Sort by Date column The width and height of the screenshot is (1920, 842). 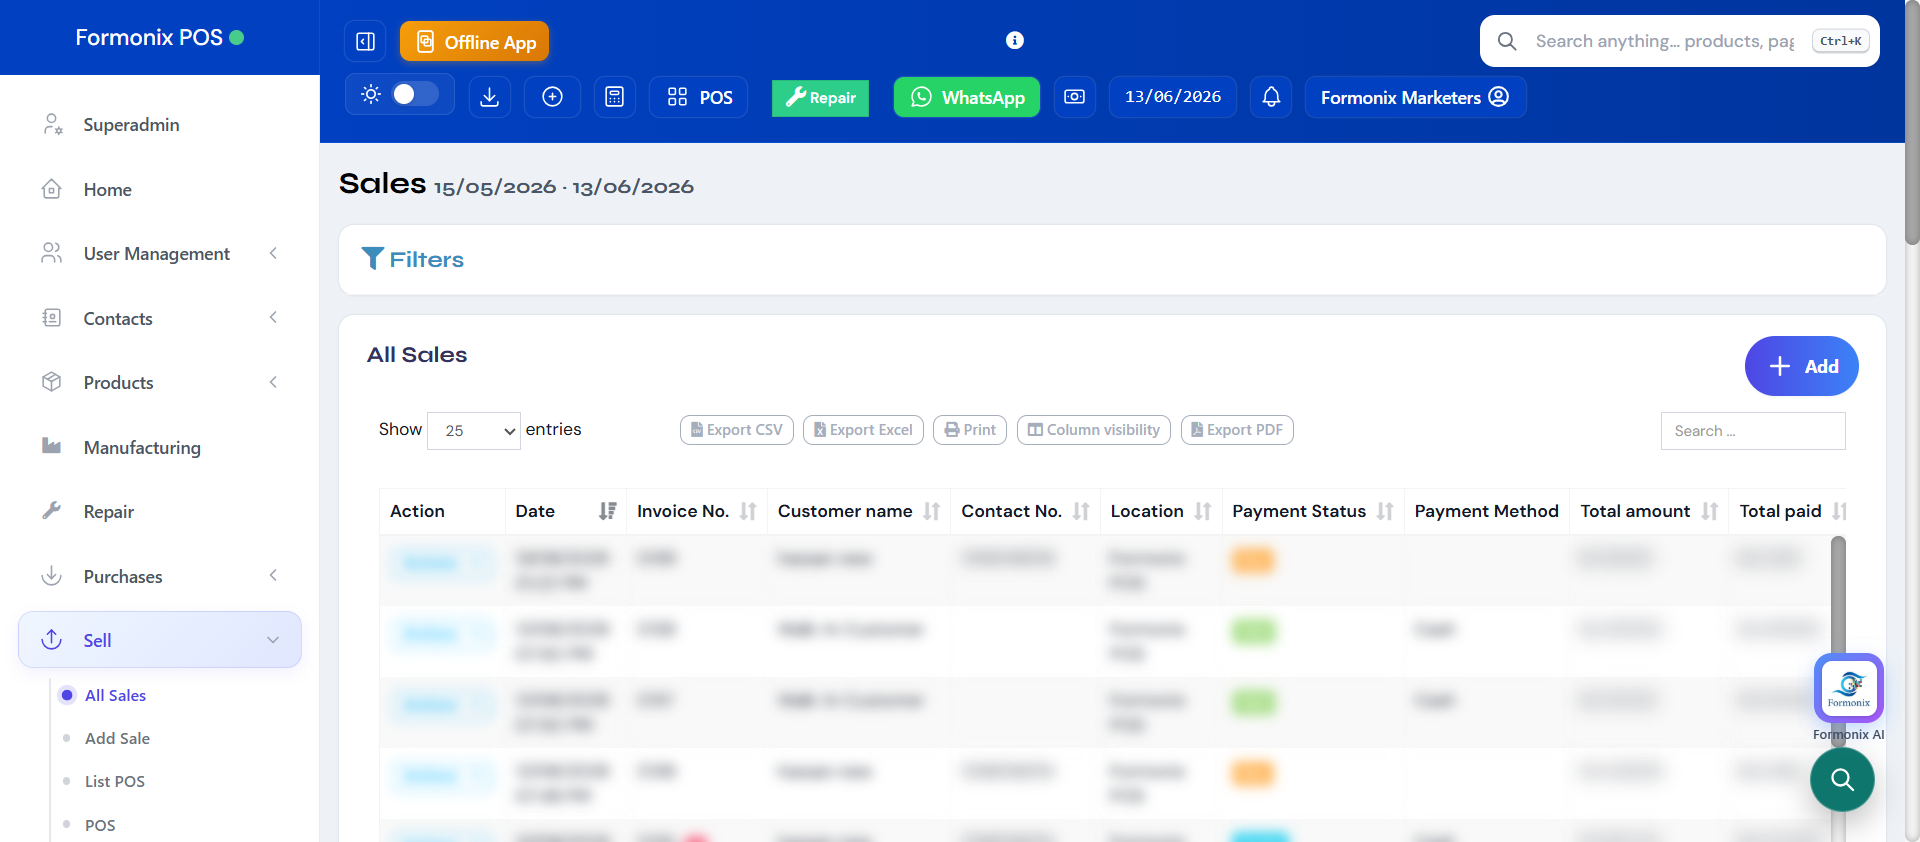point(565,511)
